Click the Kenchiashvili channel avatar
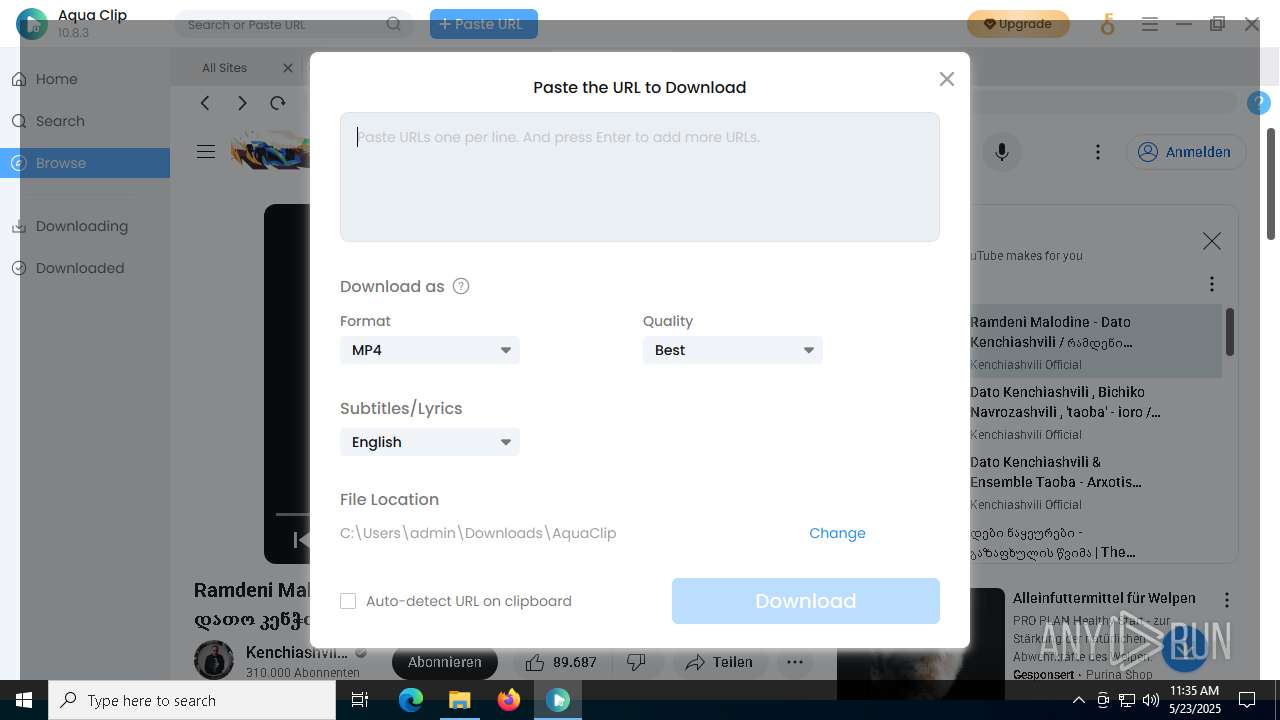Viewport: 1280px width, 720px height. (214, 661)
